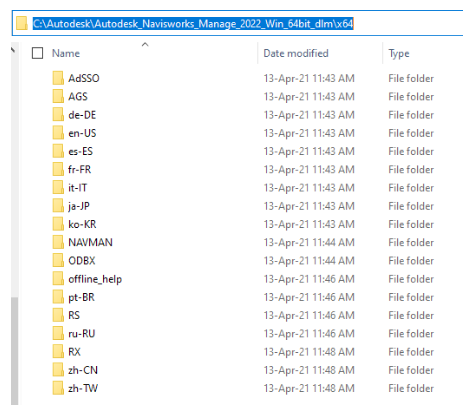Screen dimensions: 466x412
Task: Select the ko-KR folder icon
Action: pos(58,224)
